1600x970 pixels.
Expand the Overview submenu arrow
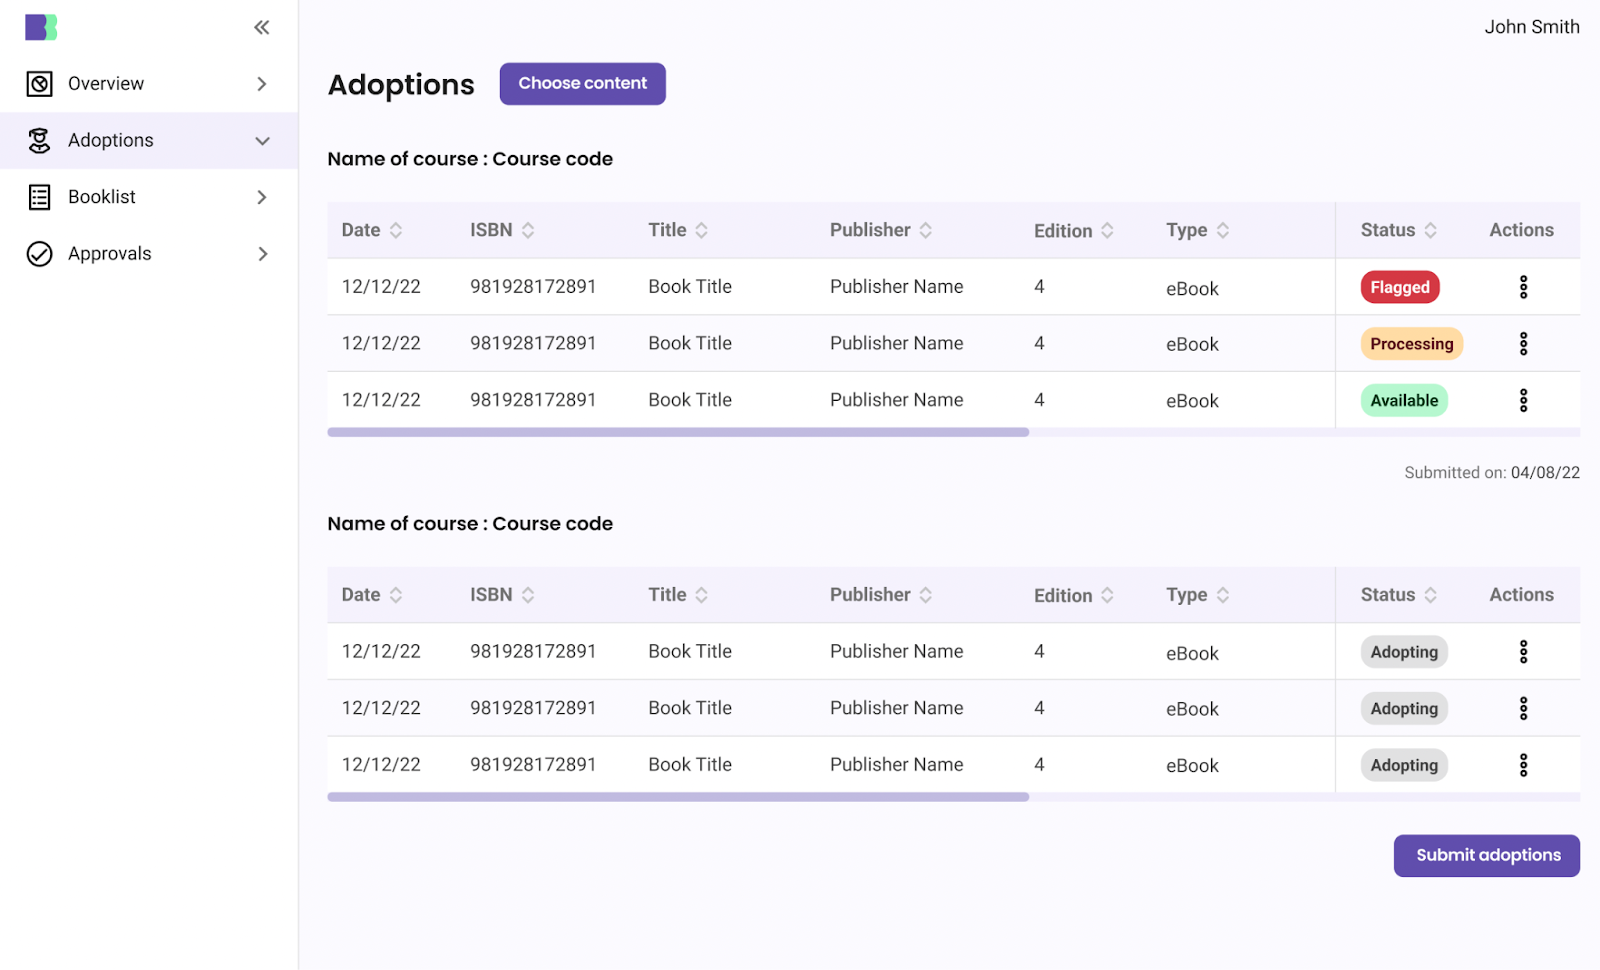point(262,84)
